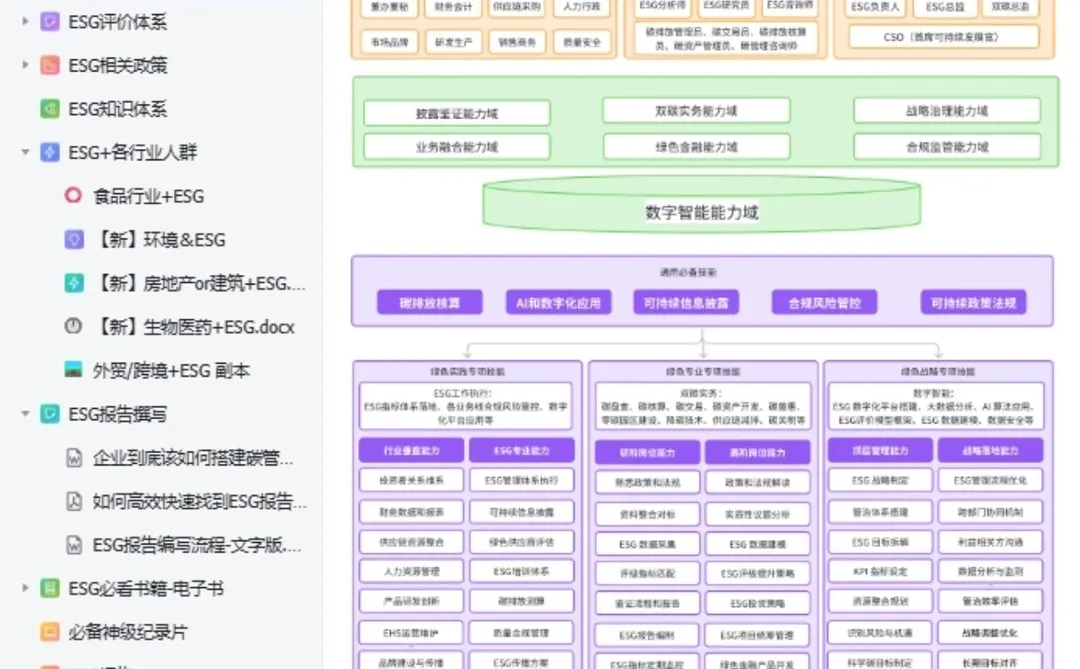This screenshot has height=669, width=1080.
Task: Click the green book icon for ESG必看书籍-电子书
Action: click(49, 589)
